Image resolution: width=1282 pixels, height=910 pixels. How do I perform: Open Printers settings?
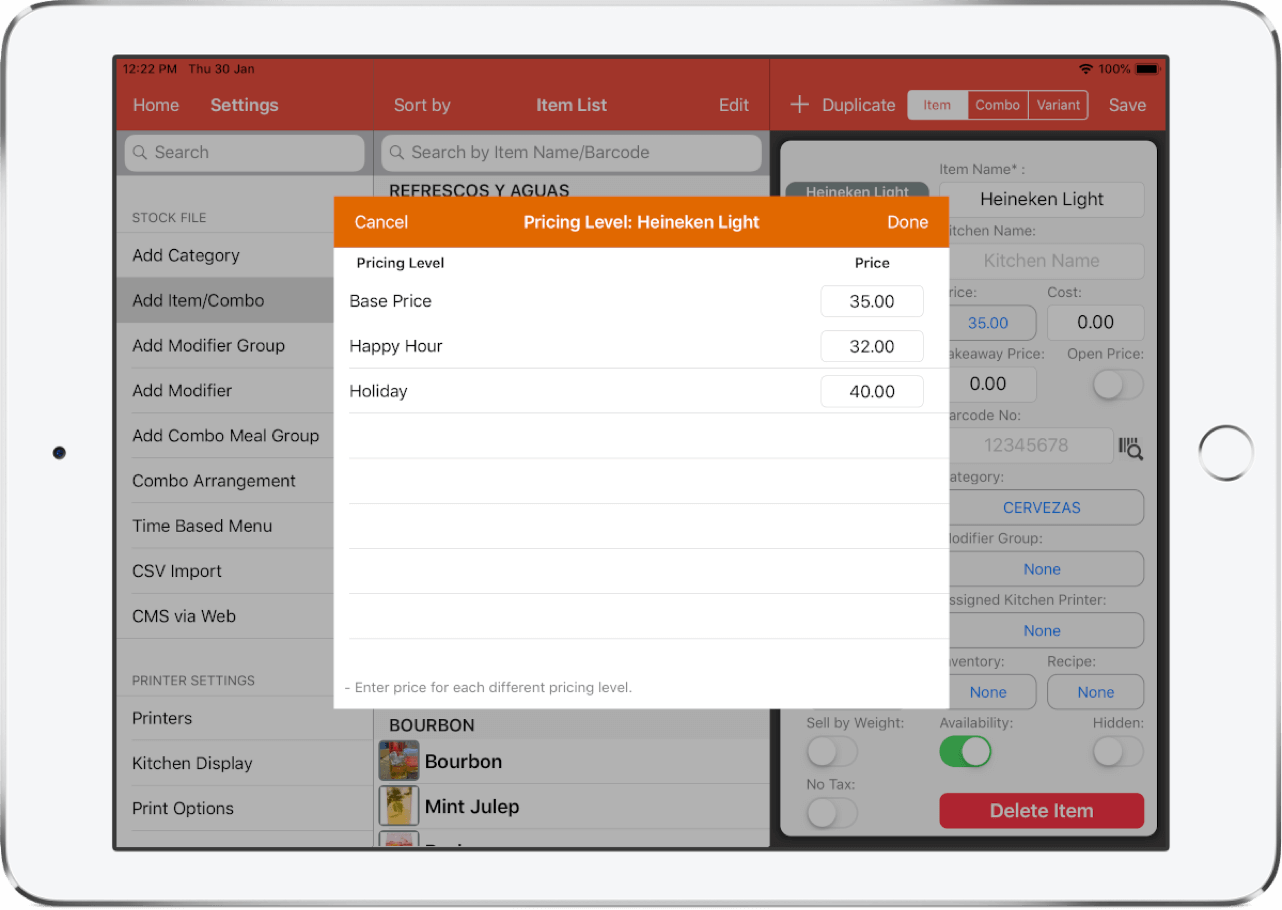(244, 718)
